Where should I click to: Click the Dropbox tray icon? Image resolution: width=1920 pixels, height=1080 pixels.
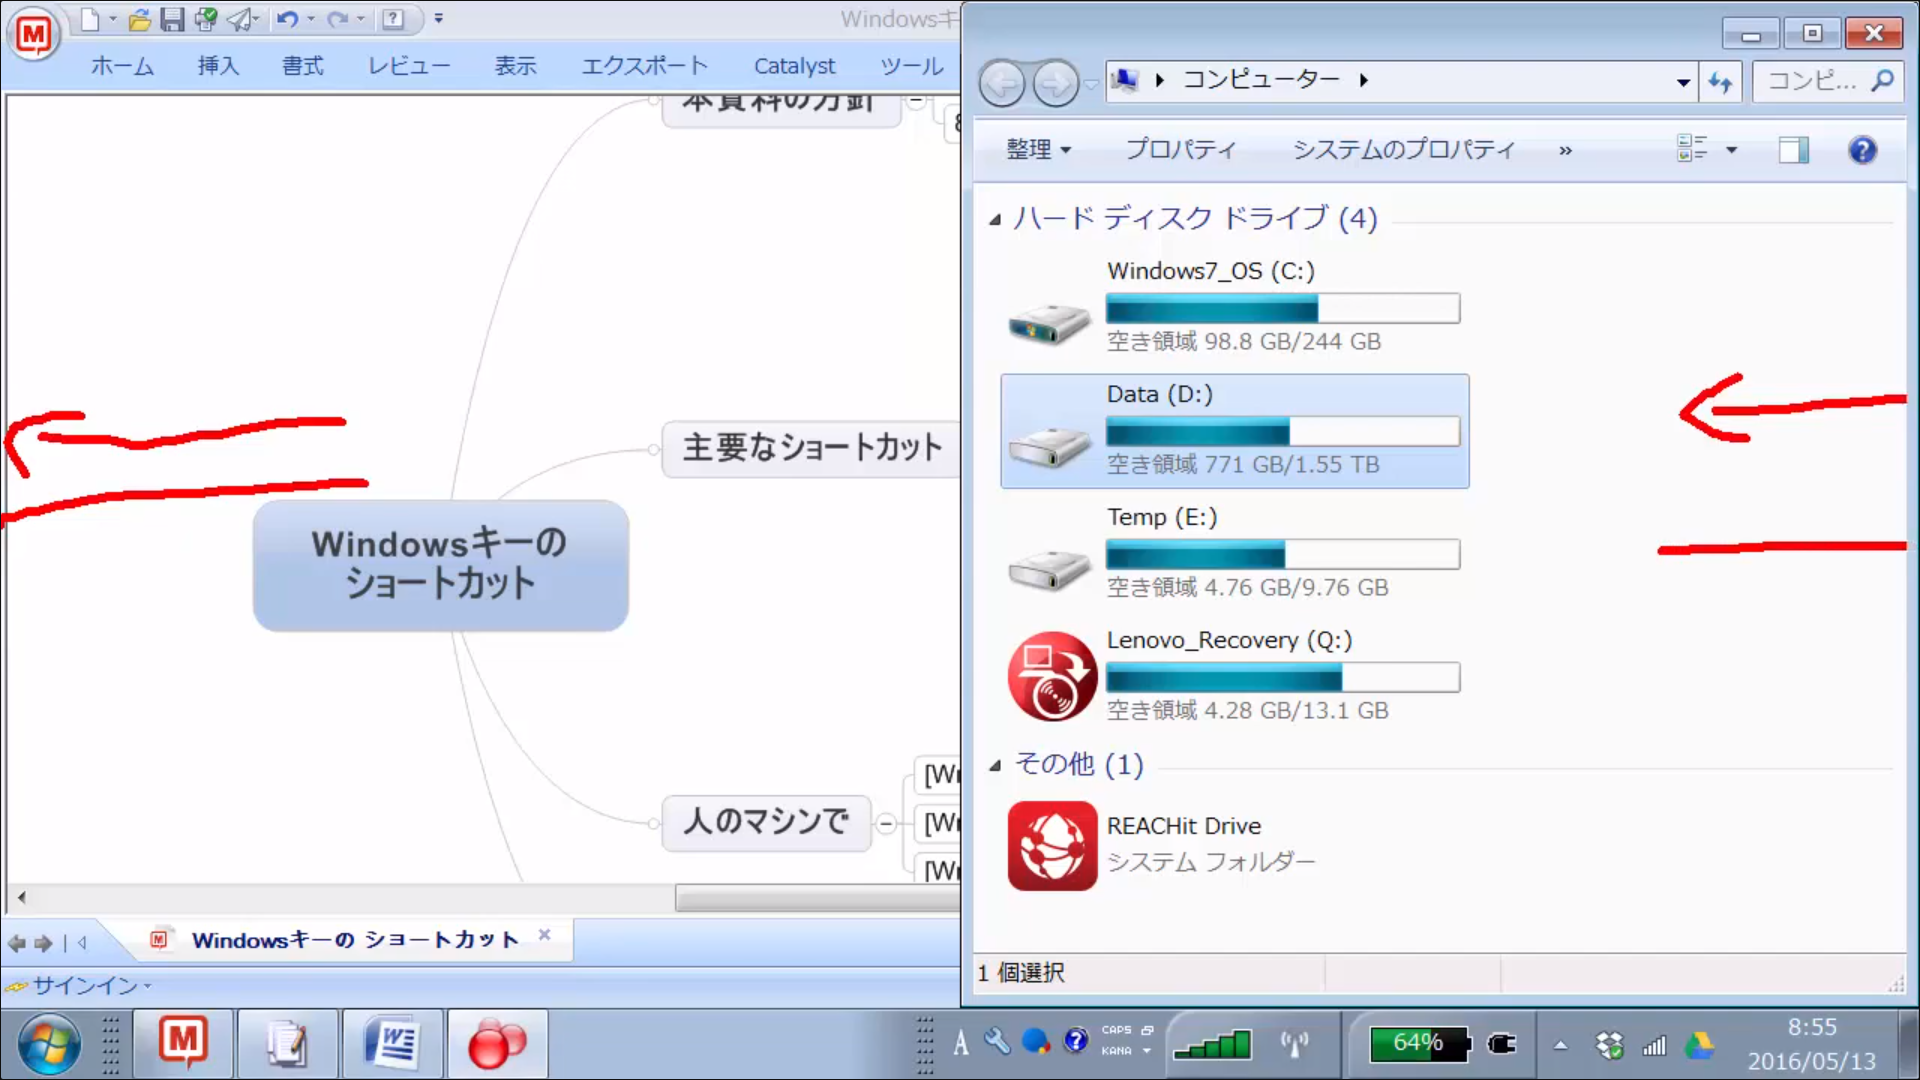click(1609, 1045)
